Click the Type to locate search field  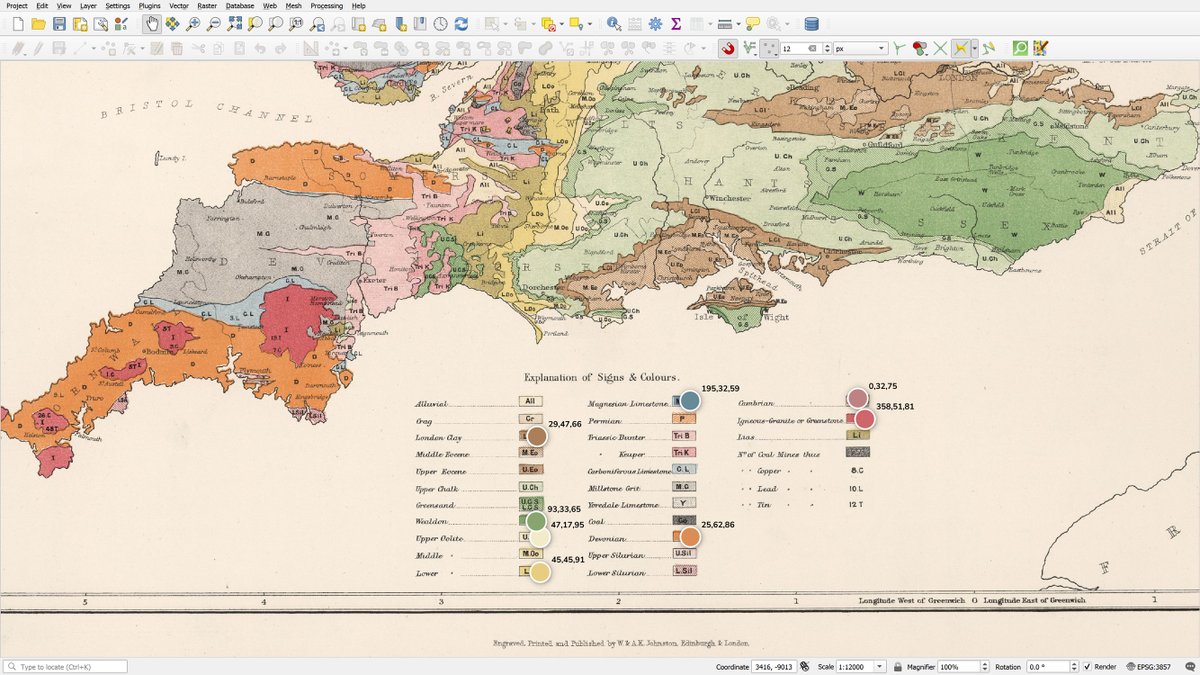[65, 667]
